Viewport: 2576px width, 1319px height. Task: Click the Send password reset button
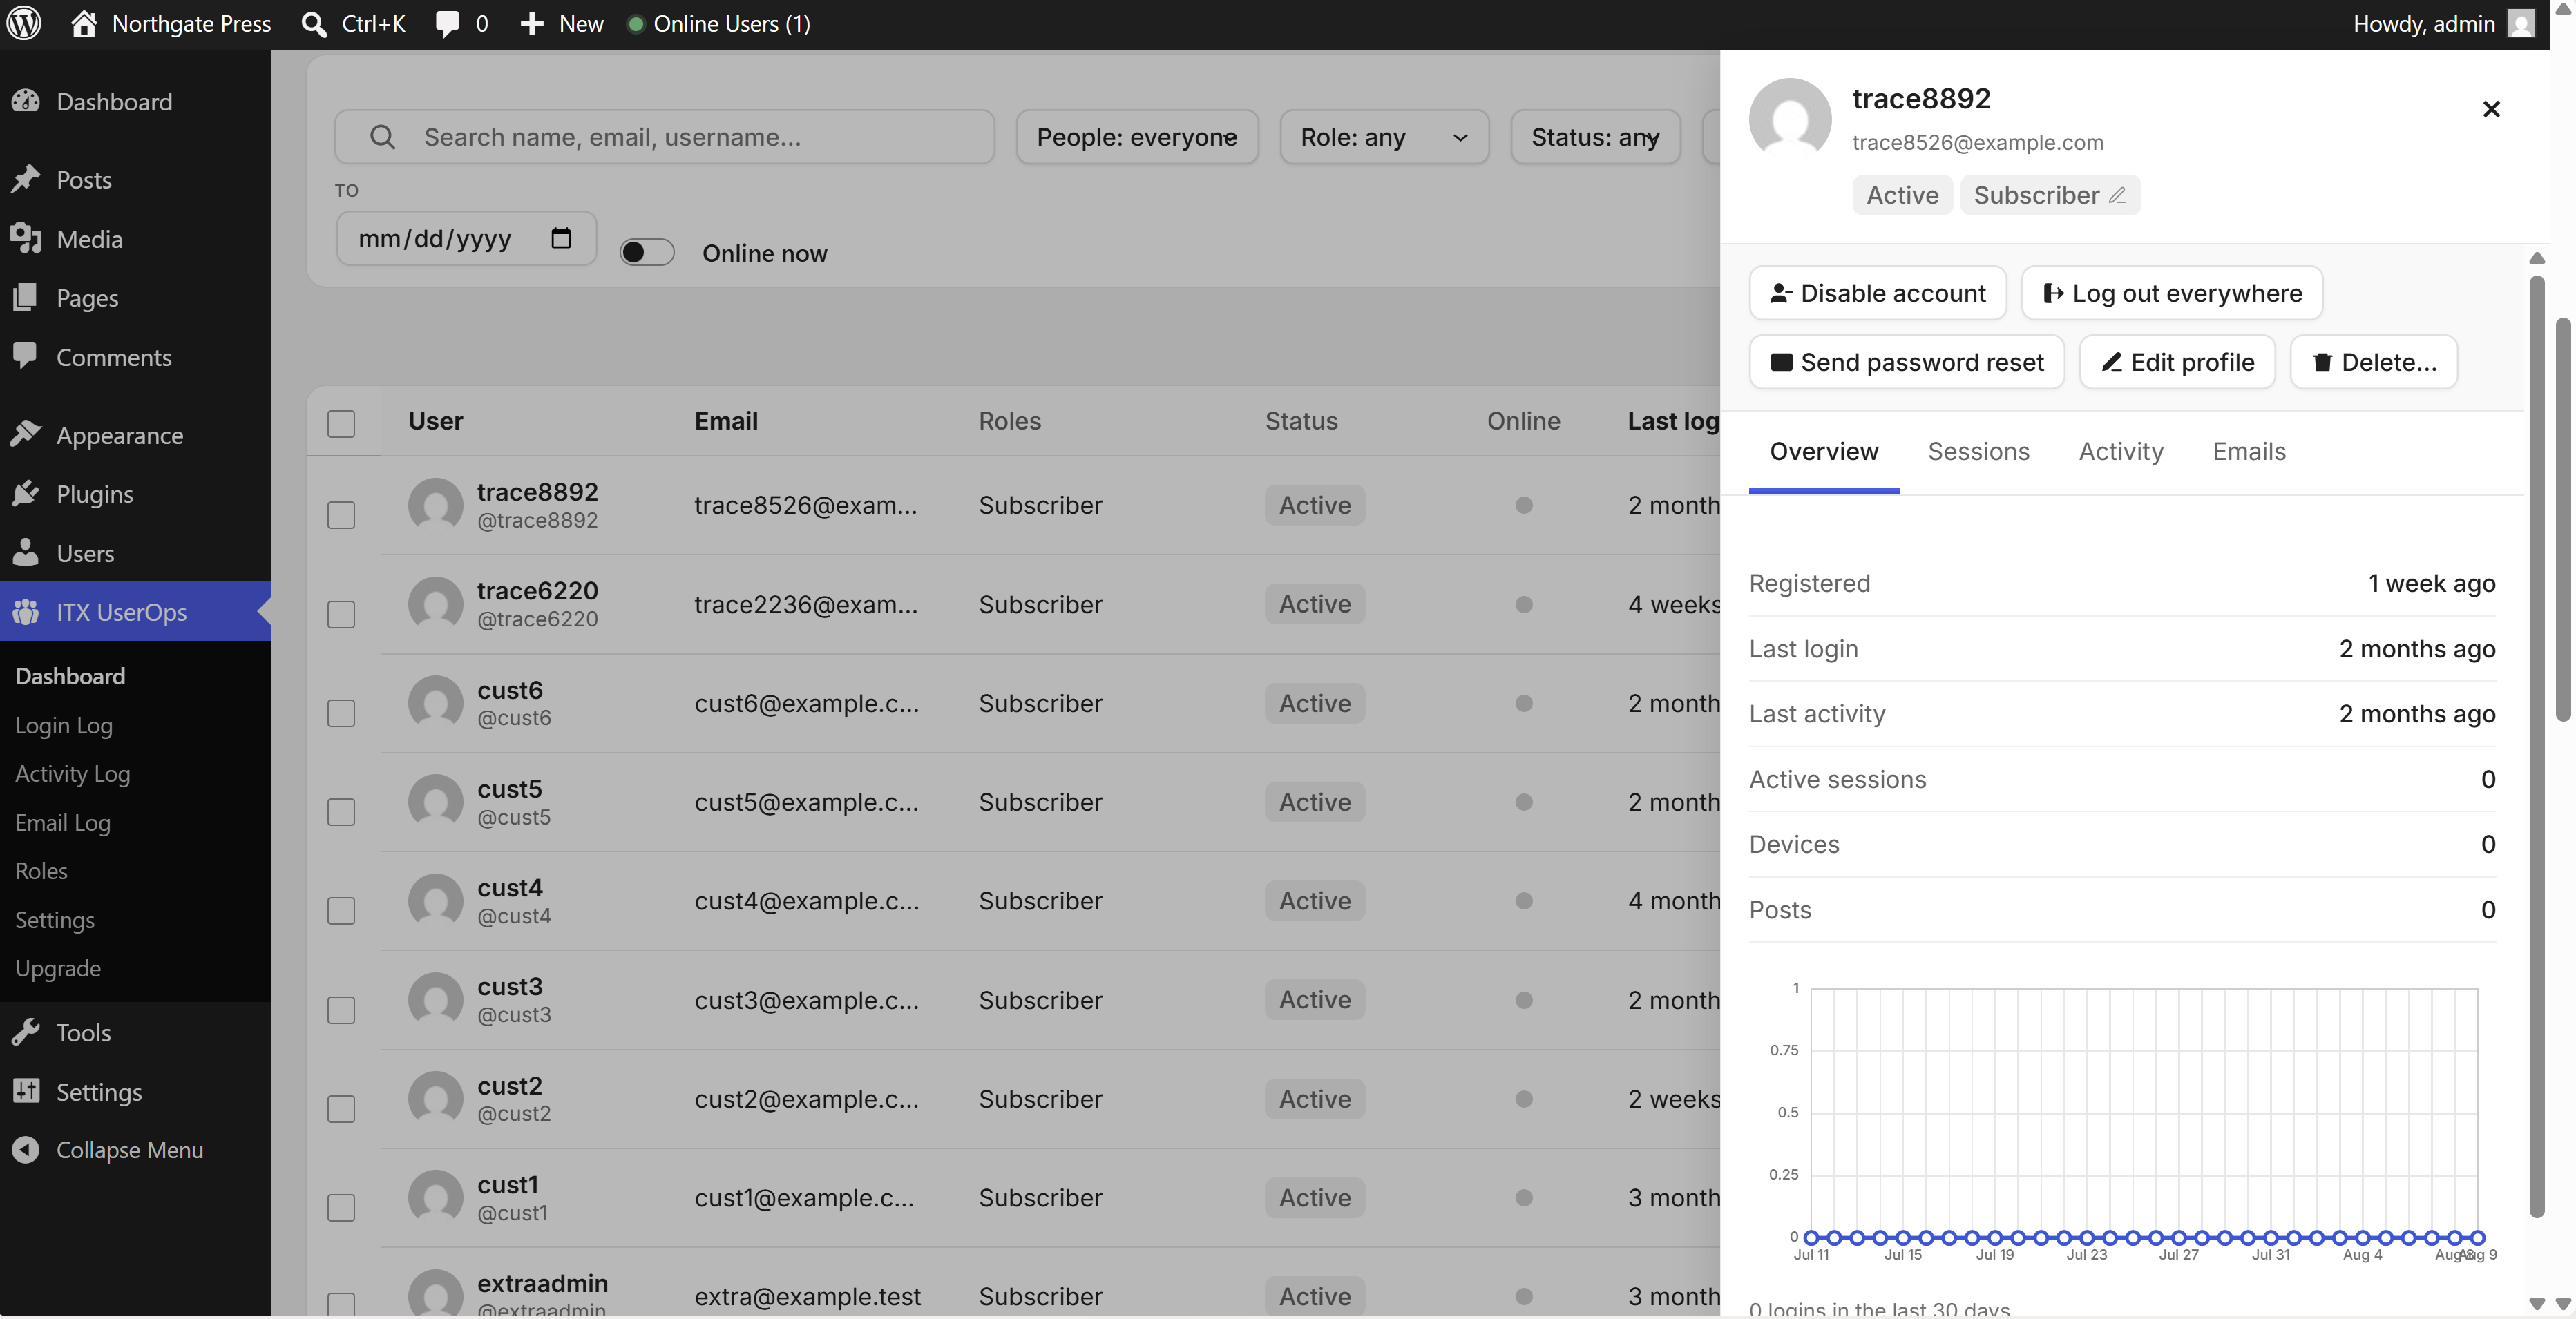1906,362
